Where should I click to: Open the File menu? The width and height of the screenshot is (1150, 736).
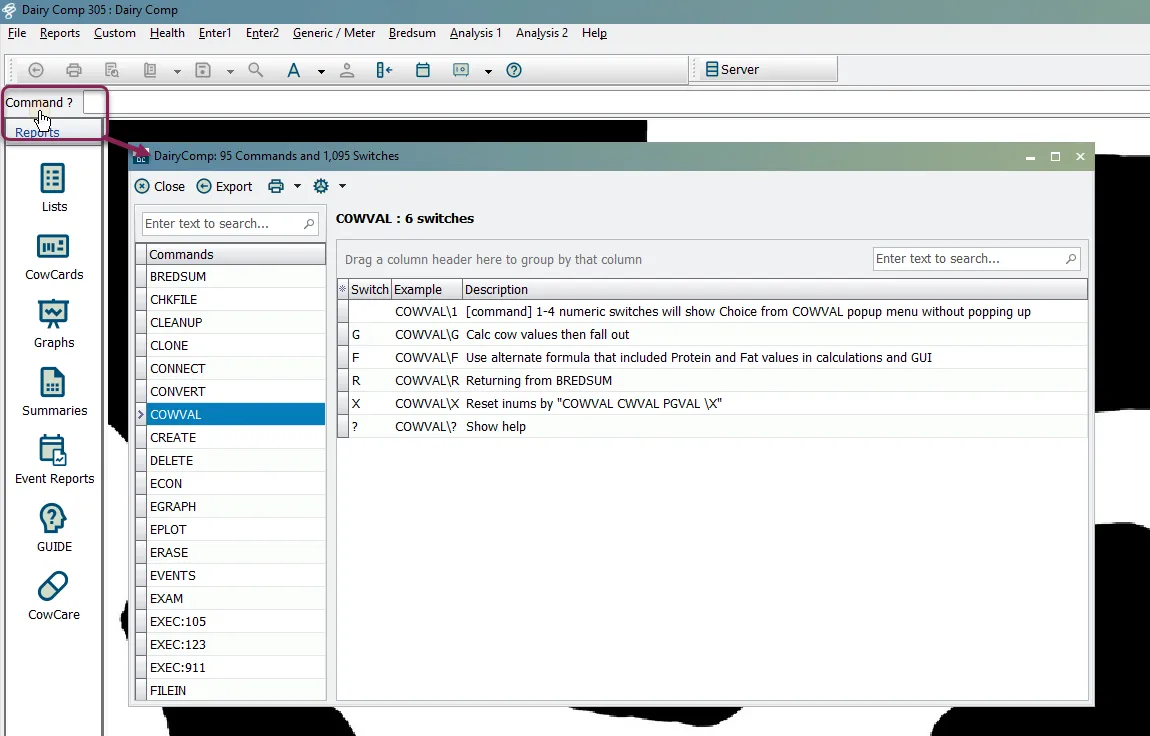coord(17,33)
